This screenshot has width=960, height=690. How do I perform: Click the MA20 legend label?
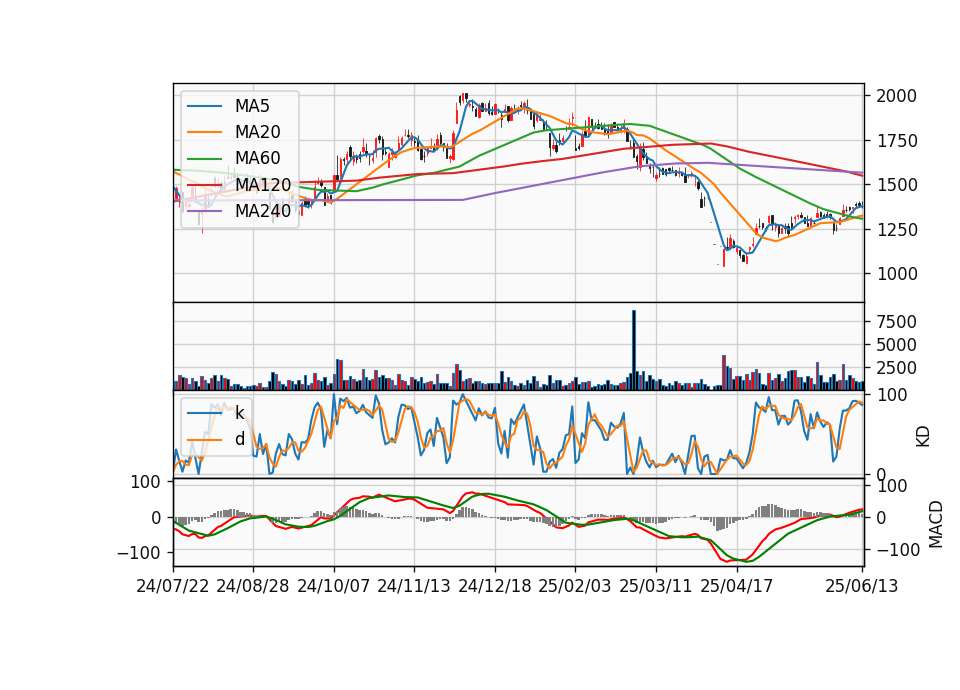click(258, 132)
